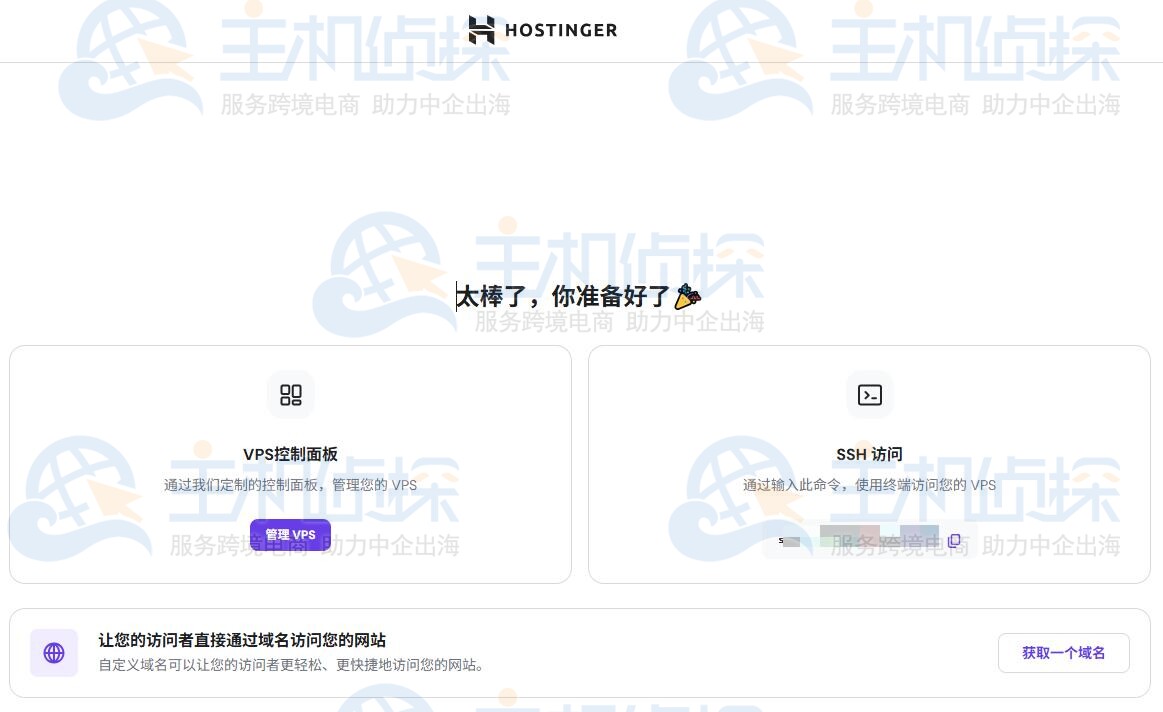Image resolution: width=1163 pixels, height=712 pixels.
Task: Select the SSH access card
Action: click(x=869, y=463)
